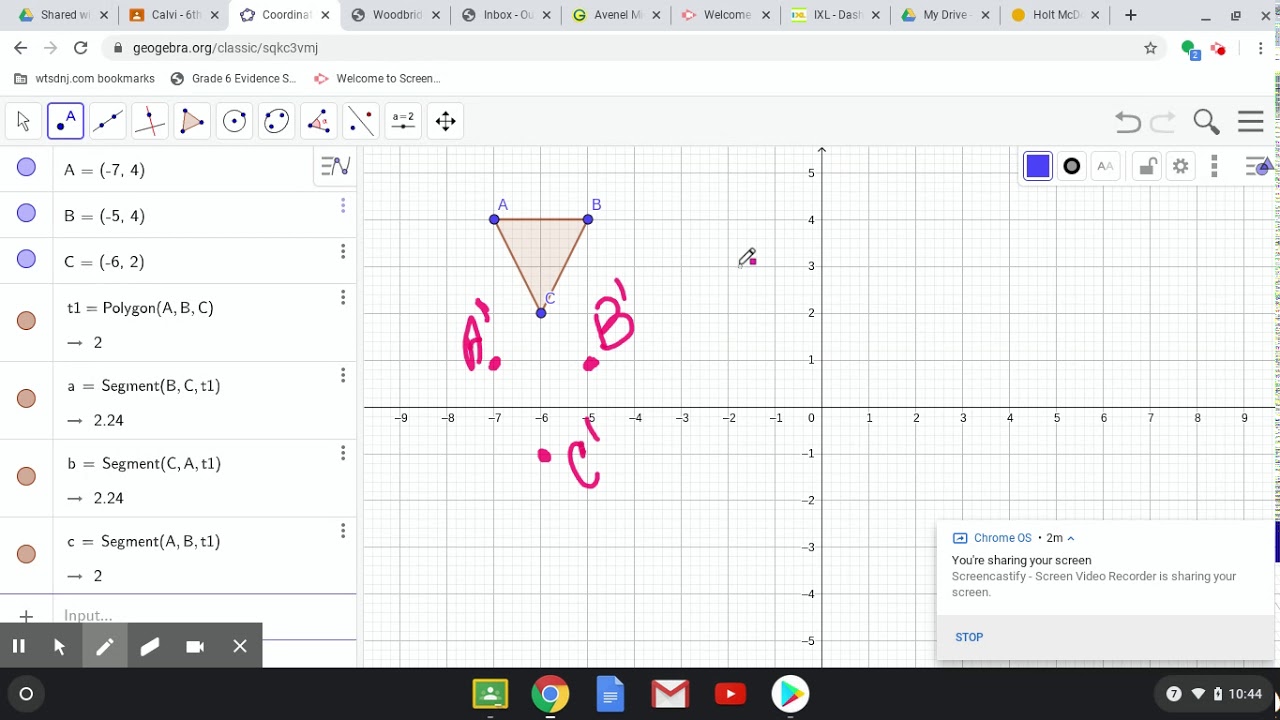Select the Slider a=2 tool
The height and width of the screenshot is (720, 1280).
(x=403, y=121)
